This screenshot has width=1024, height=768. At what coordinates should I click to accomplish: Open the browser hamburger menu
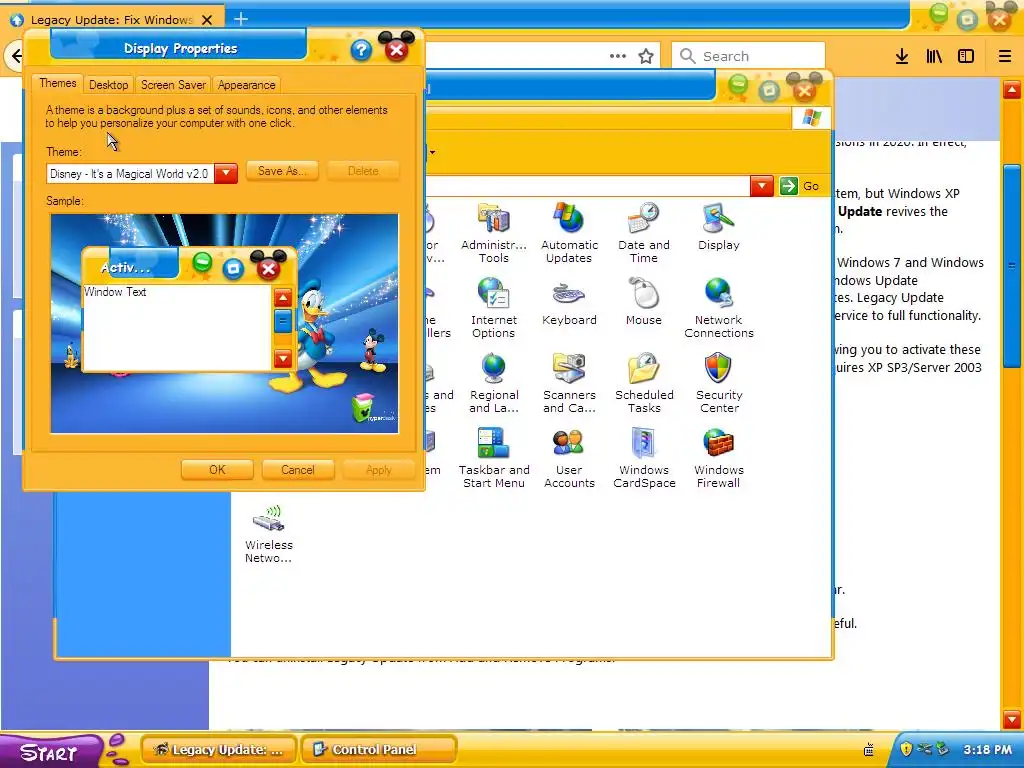[1005, 56]
